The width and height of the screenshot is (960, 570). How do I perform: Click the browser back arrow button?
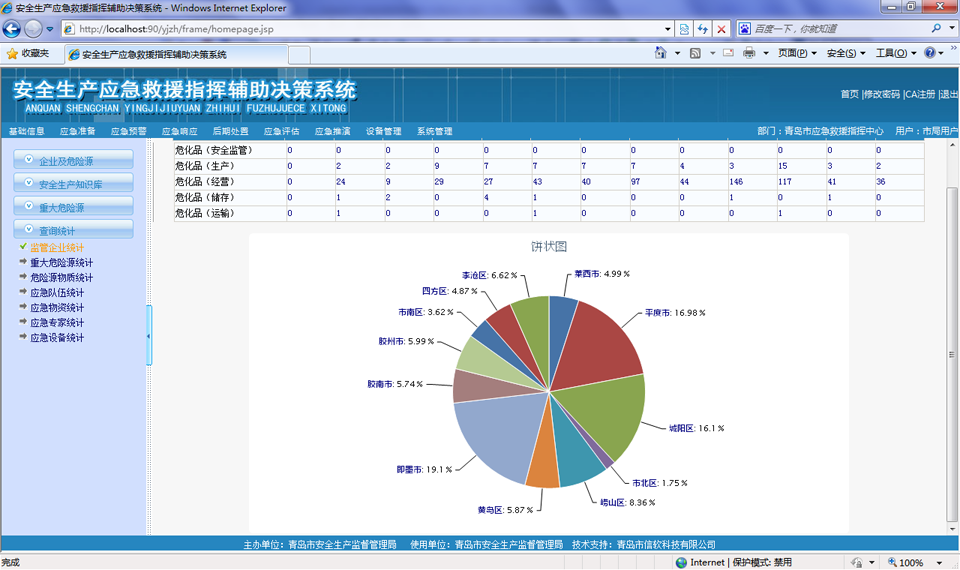[13, 29]
